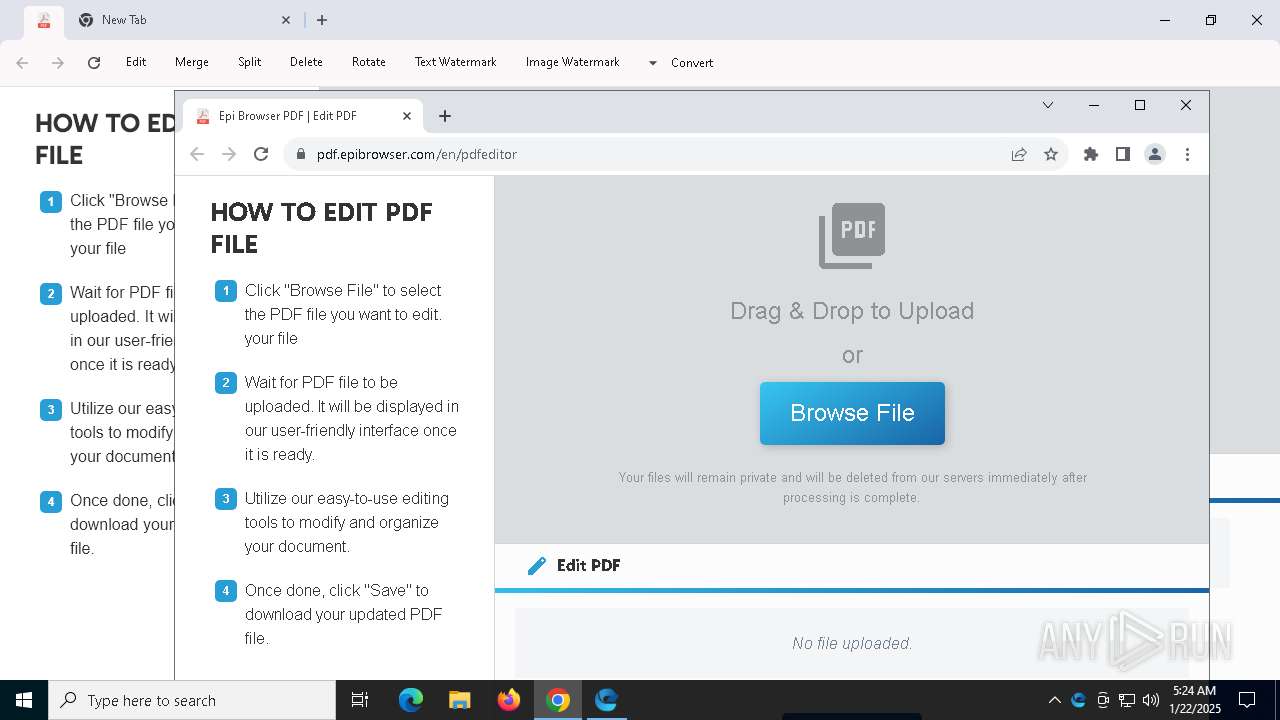Viewport: 1280px width, 720px height.
Task: Add new tab in front window
Action: 445,116
